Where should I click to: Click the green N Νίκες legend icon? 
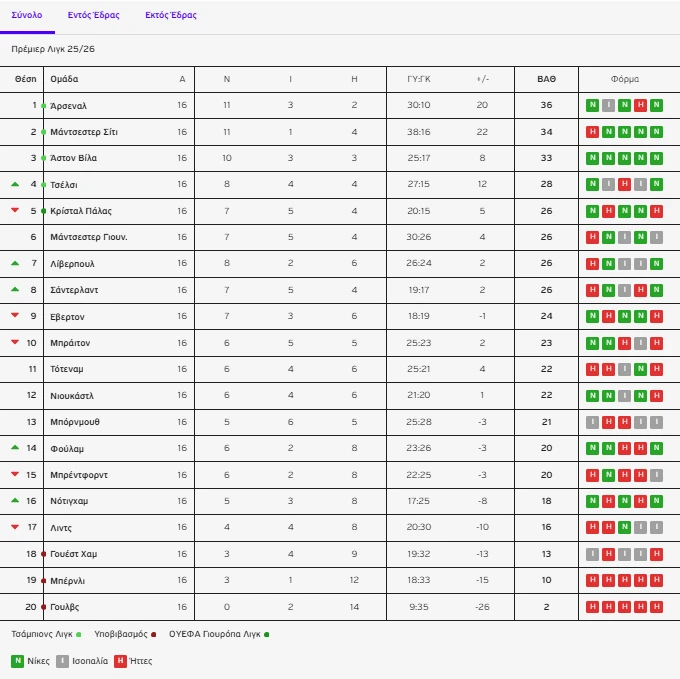[18, 660]
